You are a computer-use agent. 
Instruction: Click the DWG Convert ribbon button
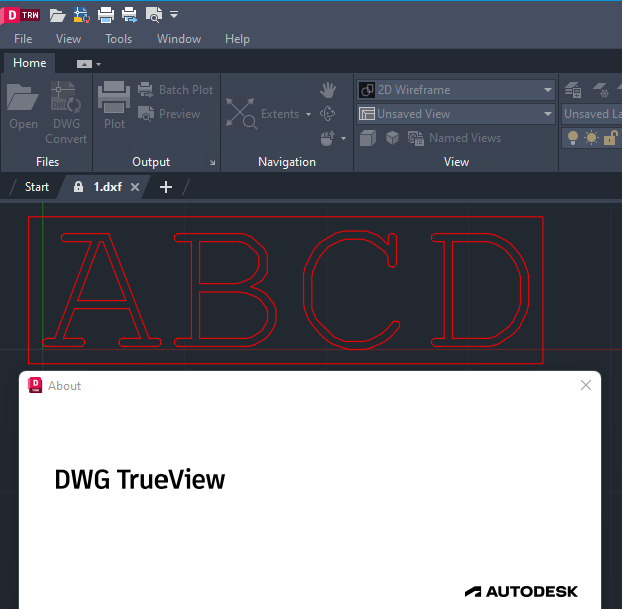point(66,113)
